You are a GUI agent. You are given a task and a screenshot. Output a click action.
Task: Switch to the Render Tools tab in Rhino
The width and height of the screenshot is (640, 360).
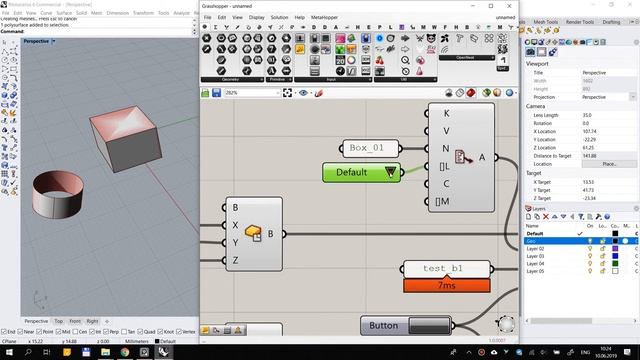[580, 22]
